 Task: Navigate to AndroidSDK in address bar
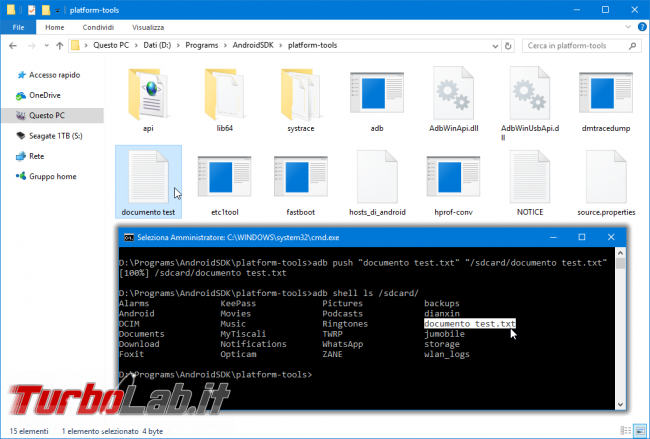(253, 45)
